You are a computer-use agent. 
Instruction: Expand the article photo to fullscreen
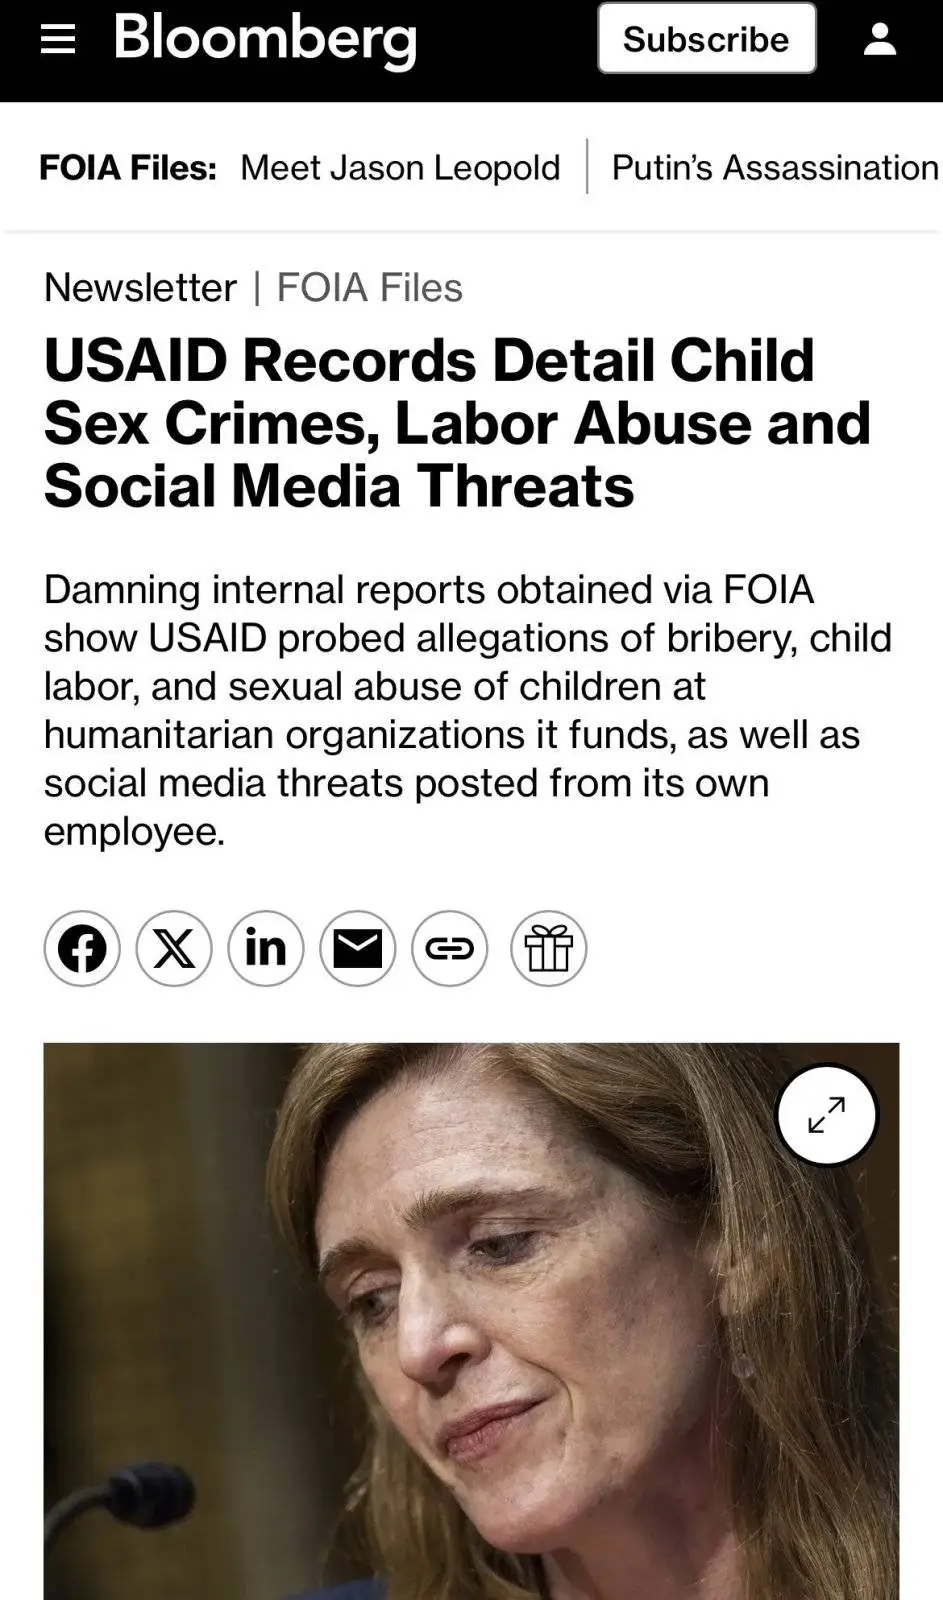point(826,1114)
